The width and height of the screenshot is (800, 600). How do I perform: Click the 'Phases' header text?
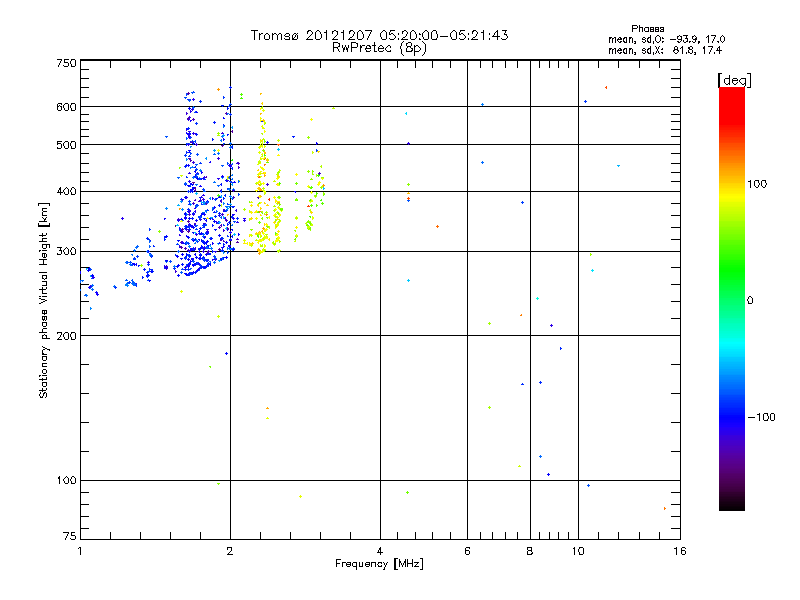647,29
